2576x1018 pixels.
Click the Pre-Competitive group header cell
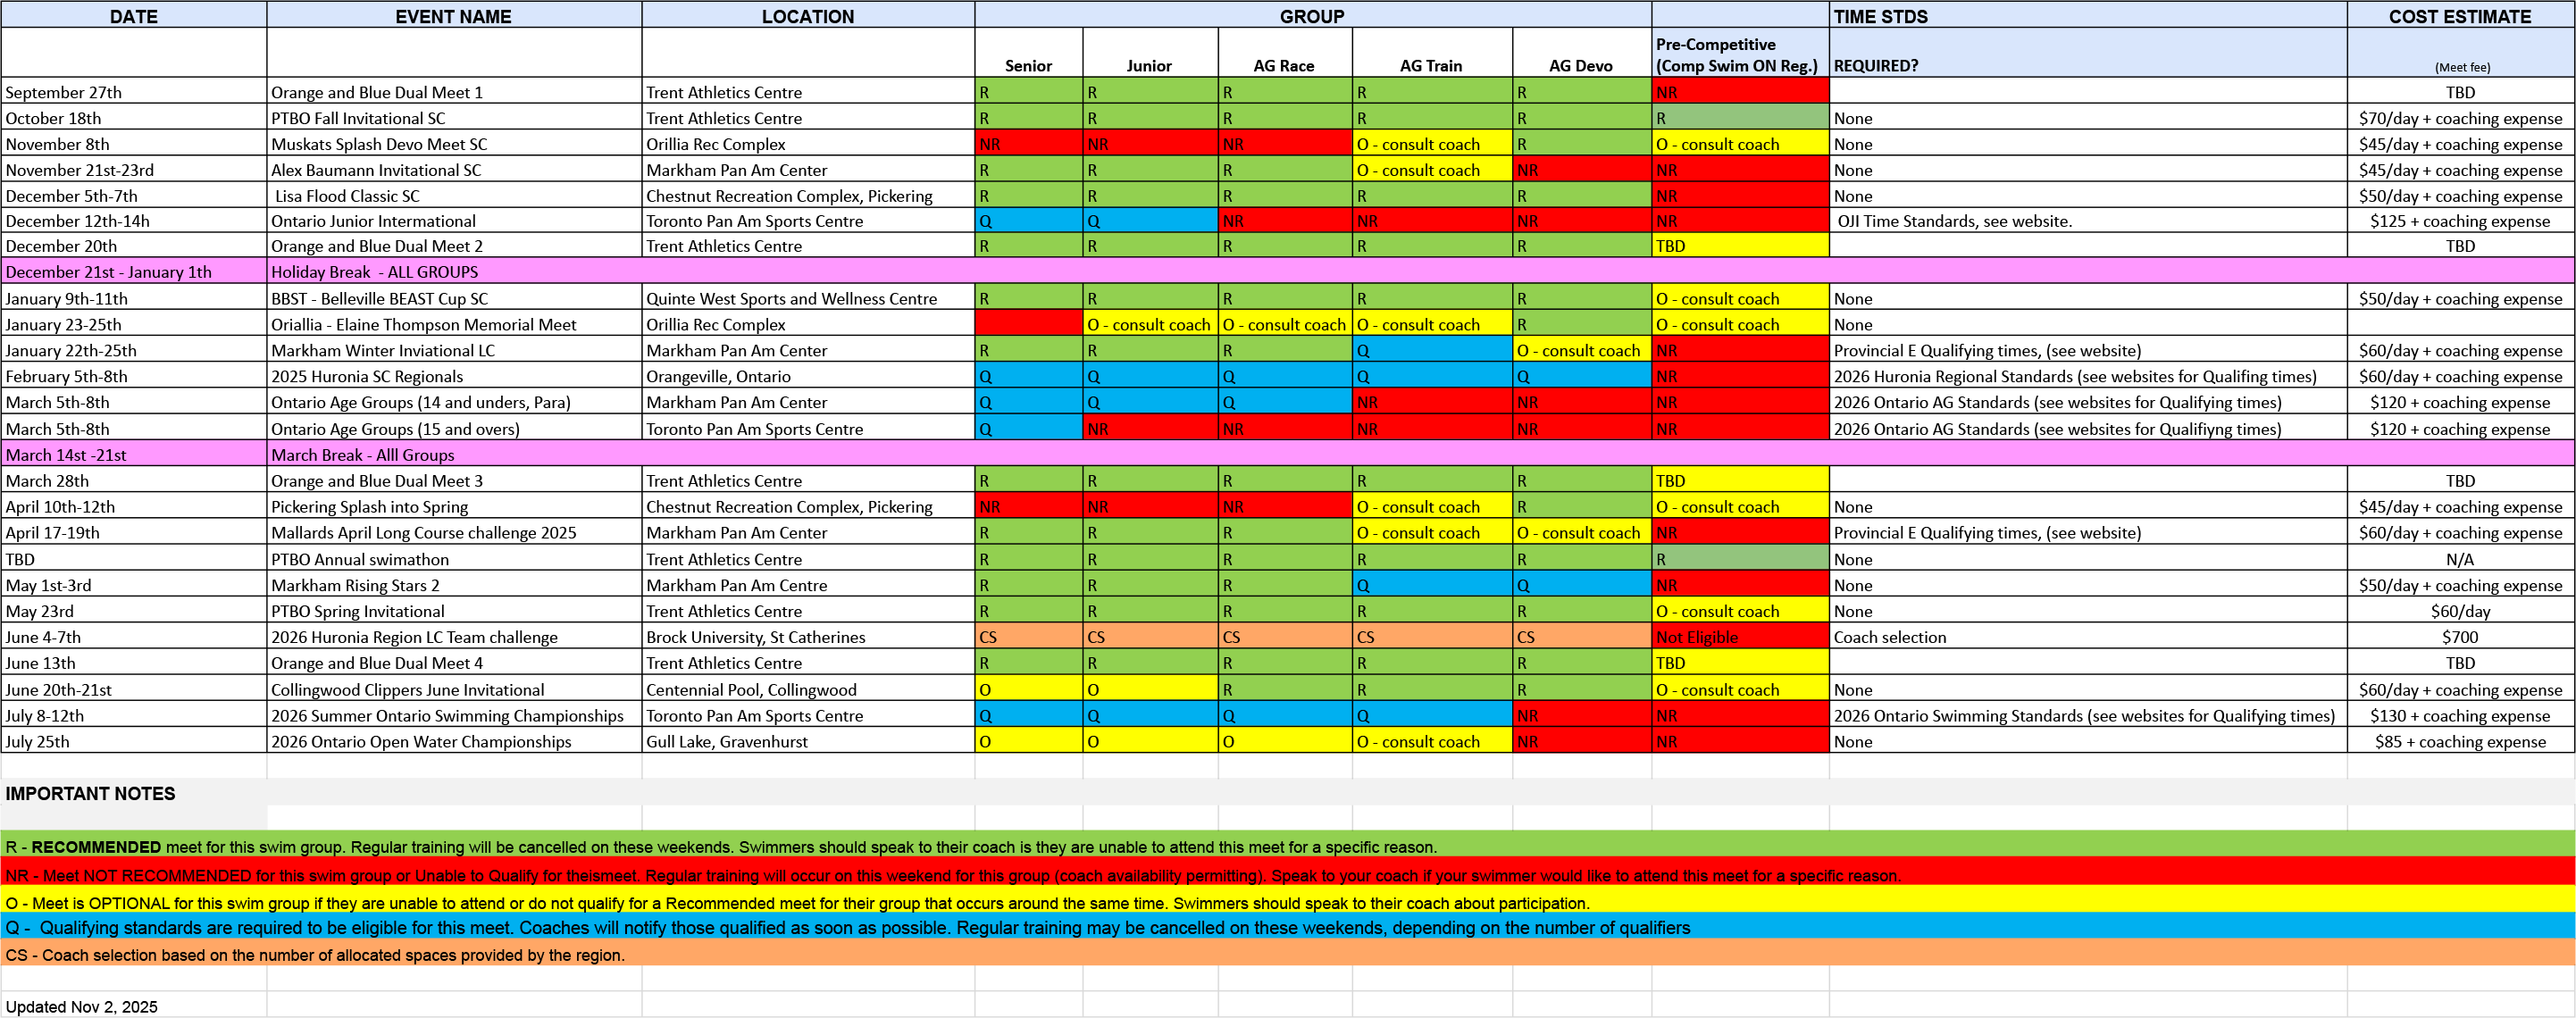pyautogui.click(x=1738, y=55)
